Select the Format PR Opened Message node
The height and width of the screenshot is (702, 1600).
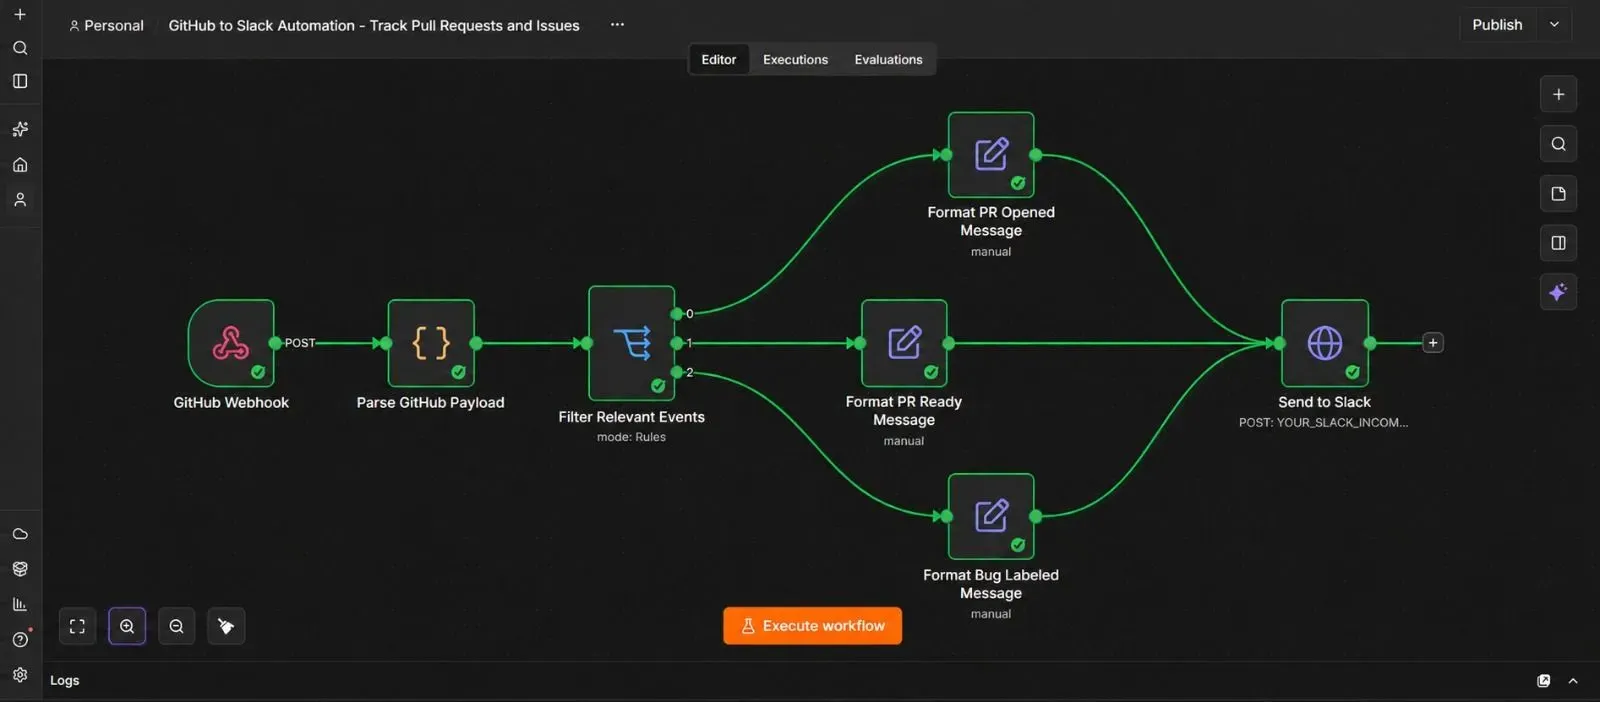(x=991, y=155)
